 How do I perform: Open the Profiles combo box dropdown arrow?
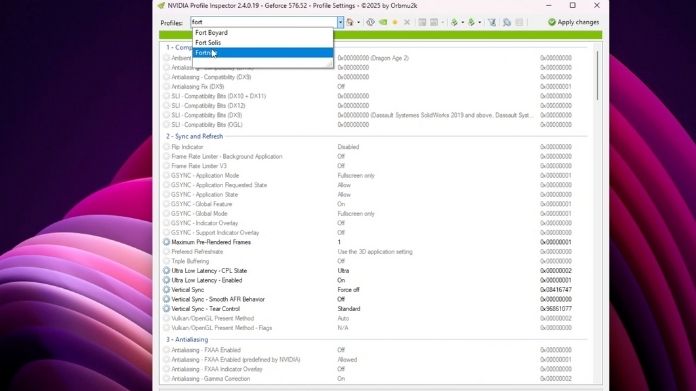[x=340, y=22]
